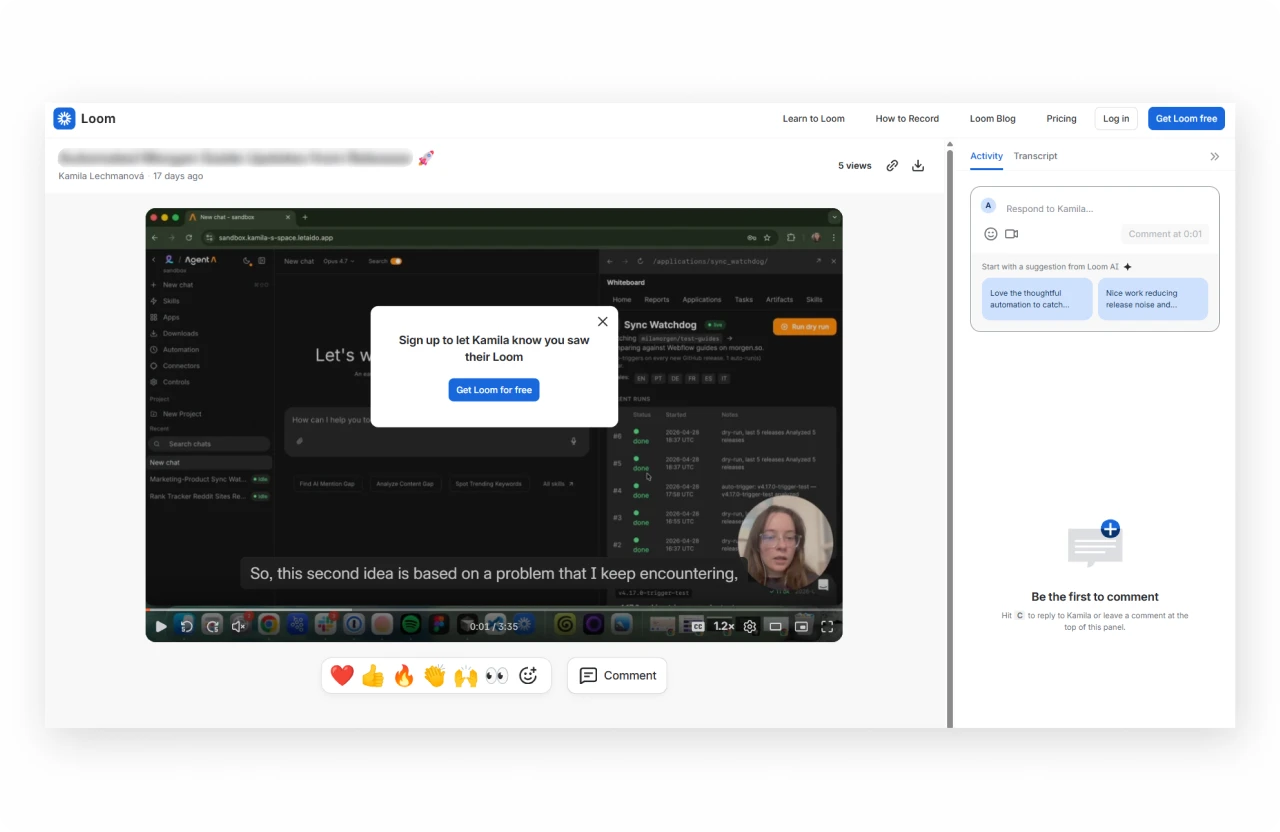Record a video comment with camera icon
The image size is (1280, 832).
(1011, 234)
